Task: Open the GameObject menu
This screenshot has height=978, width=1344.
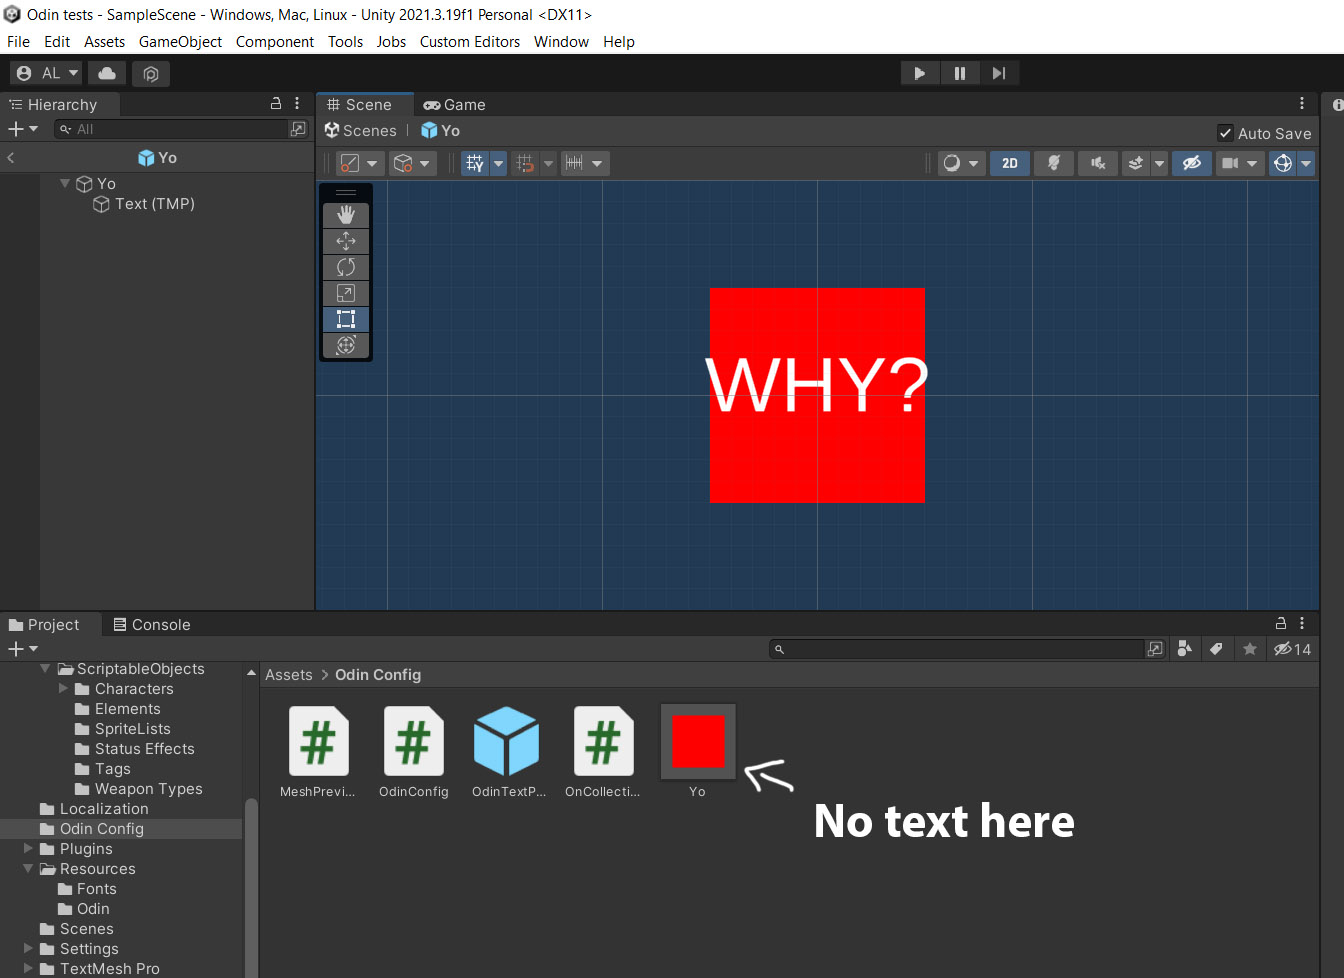Action: (180, 42)
